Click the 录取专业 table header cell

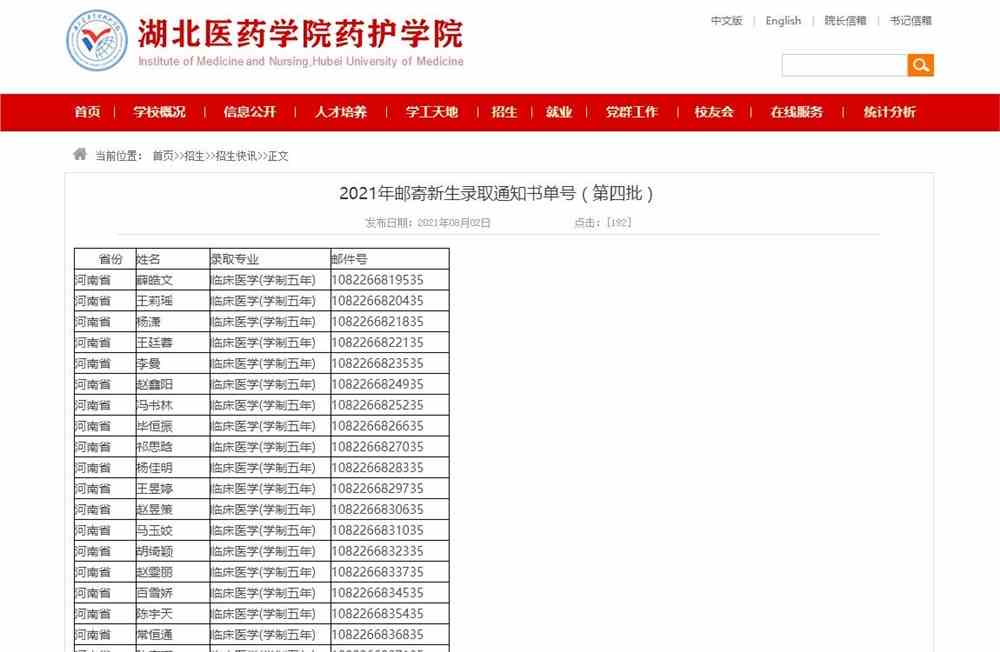(x=270, y=259)
